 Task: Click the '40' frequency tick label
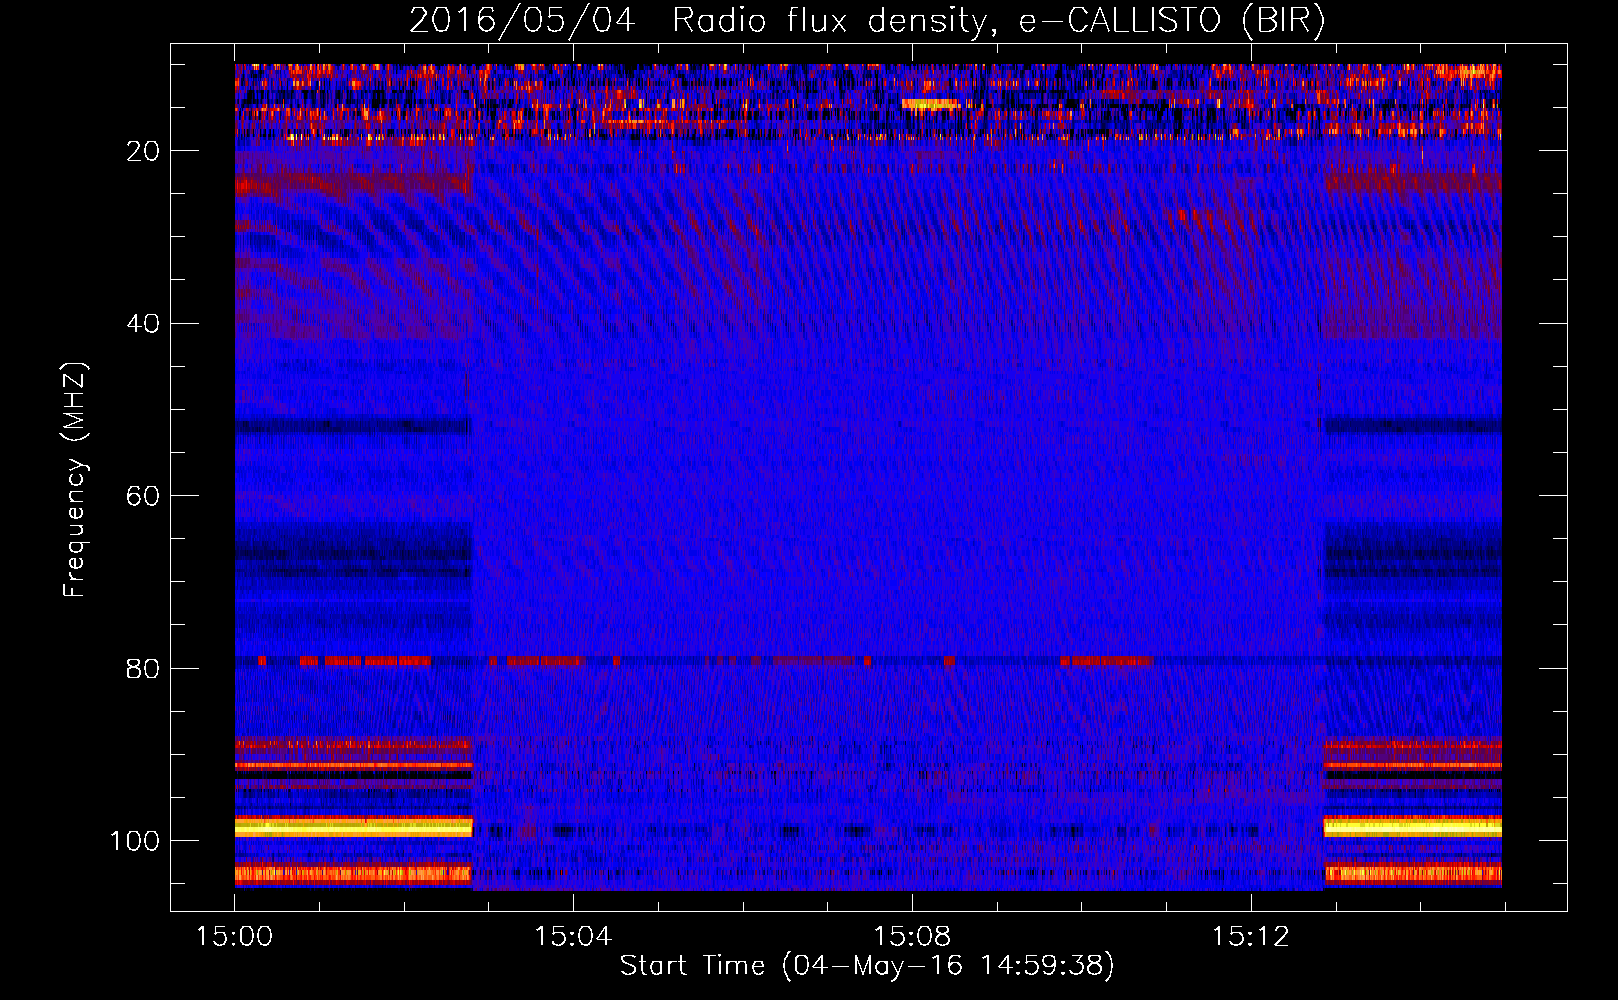pos(143,324)
